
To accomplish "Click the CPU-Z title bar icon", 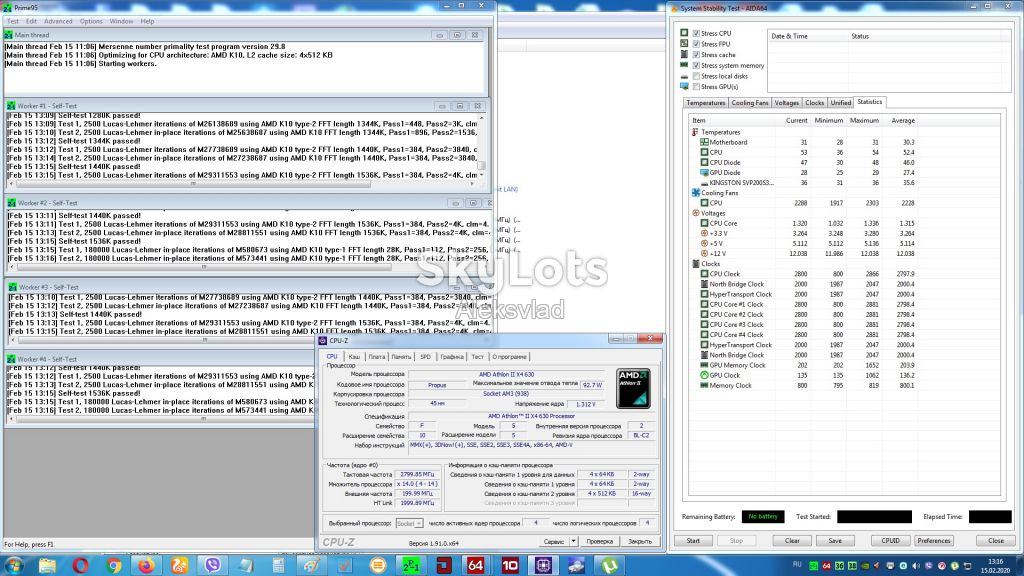I will pos(323,340).
